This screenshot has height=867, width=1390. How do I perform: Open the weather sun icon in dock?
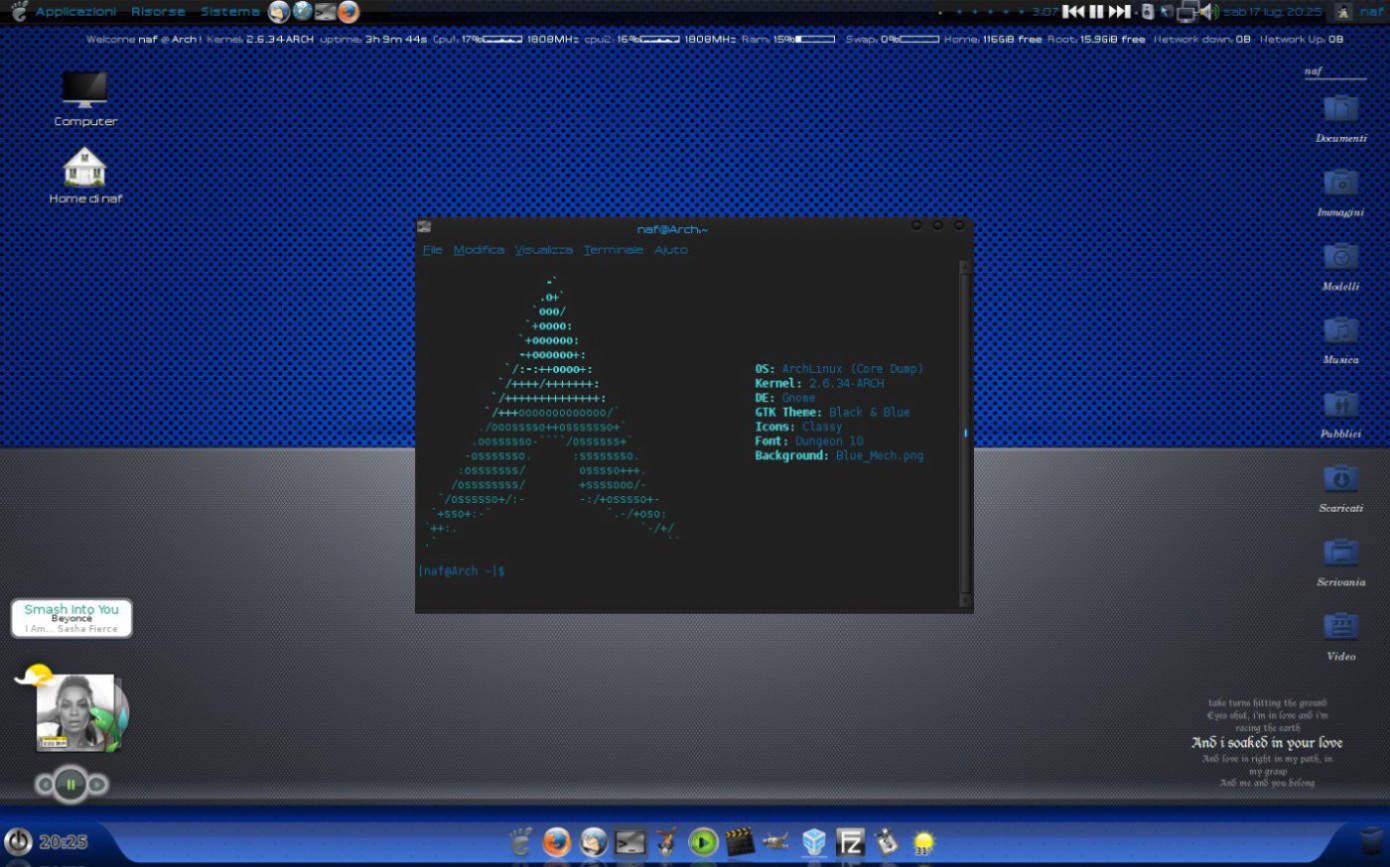[x=924, y=842]
